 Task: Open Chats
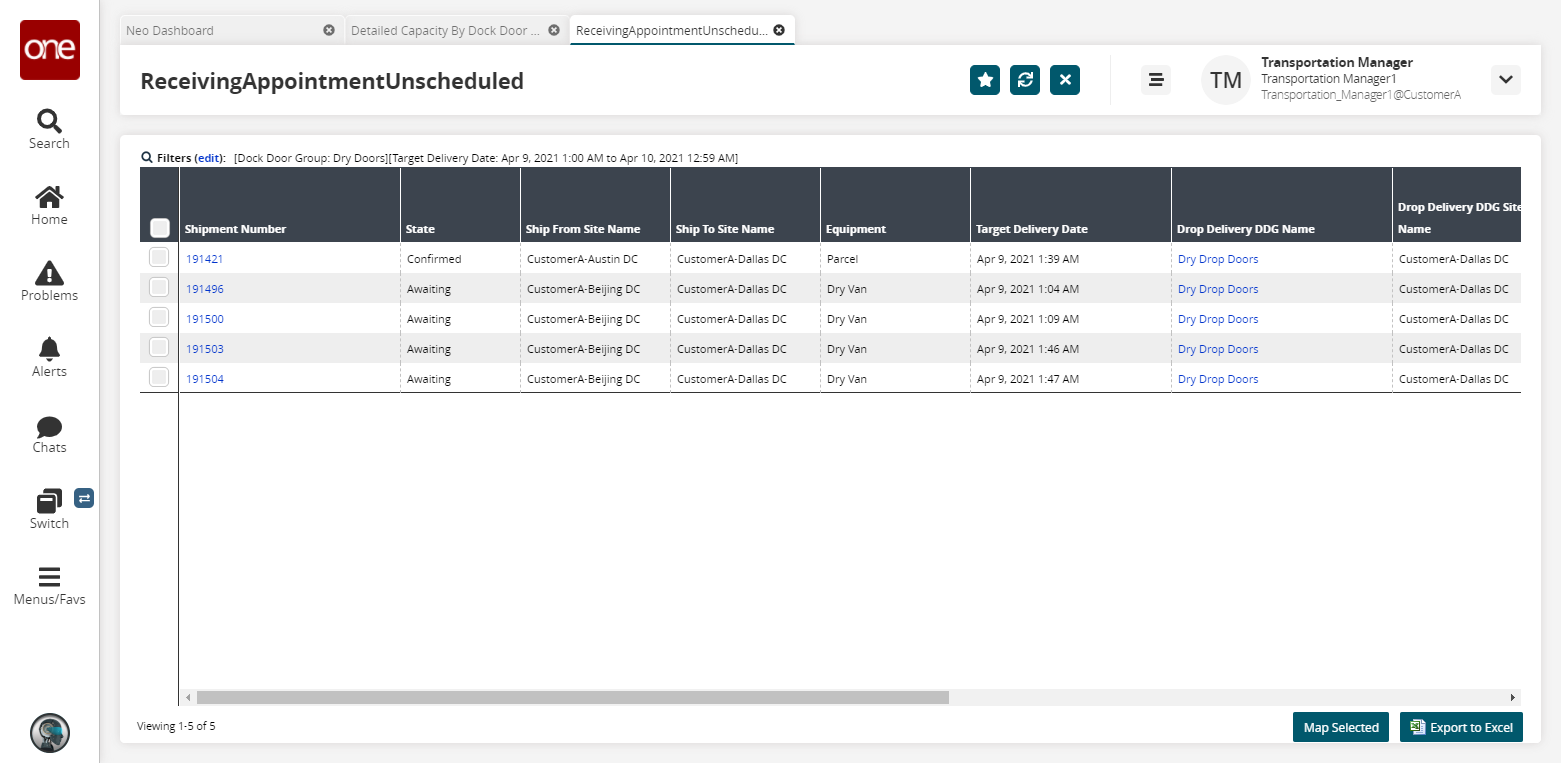pyautogui.click(x=49, y=434)
